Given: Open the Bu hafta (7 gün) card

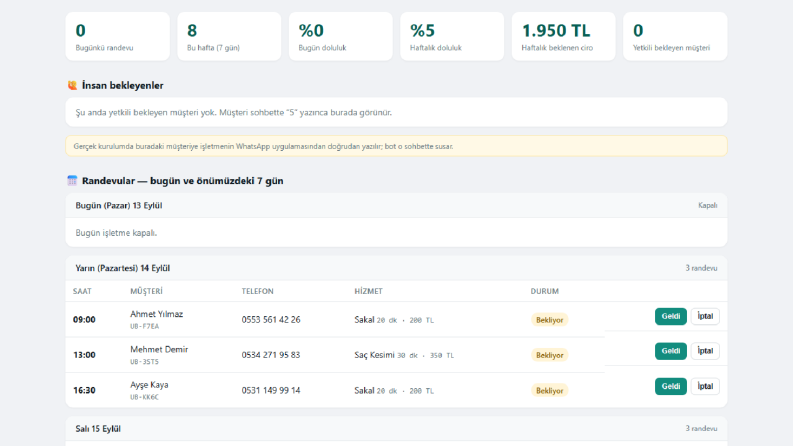Looking at the screenshot, I should [x=229, y=36].
